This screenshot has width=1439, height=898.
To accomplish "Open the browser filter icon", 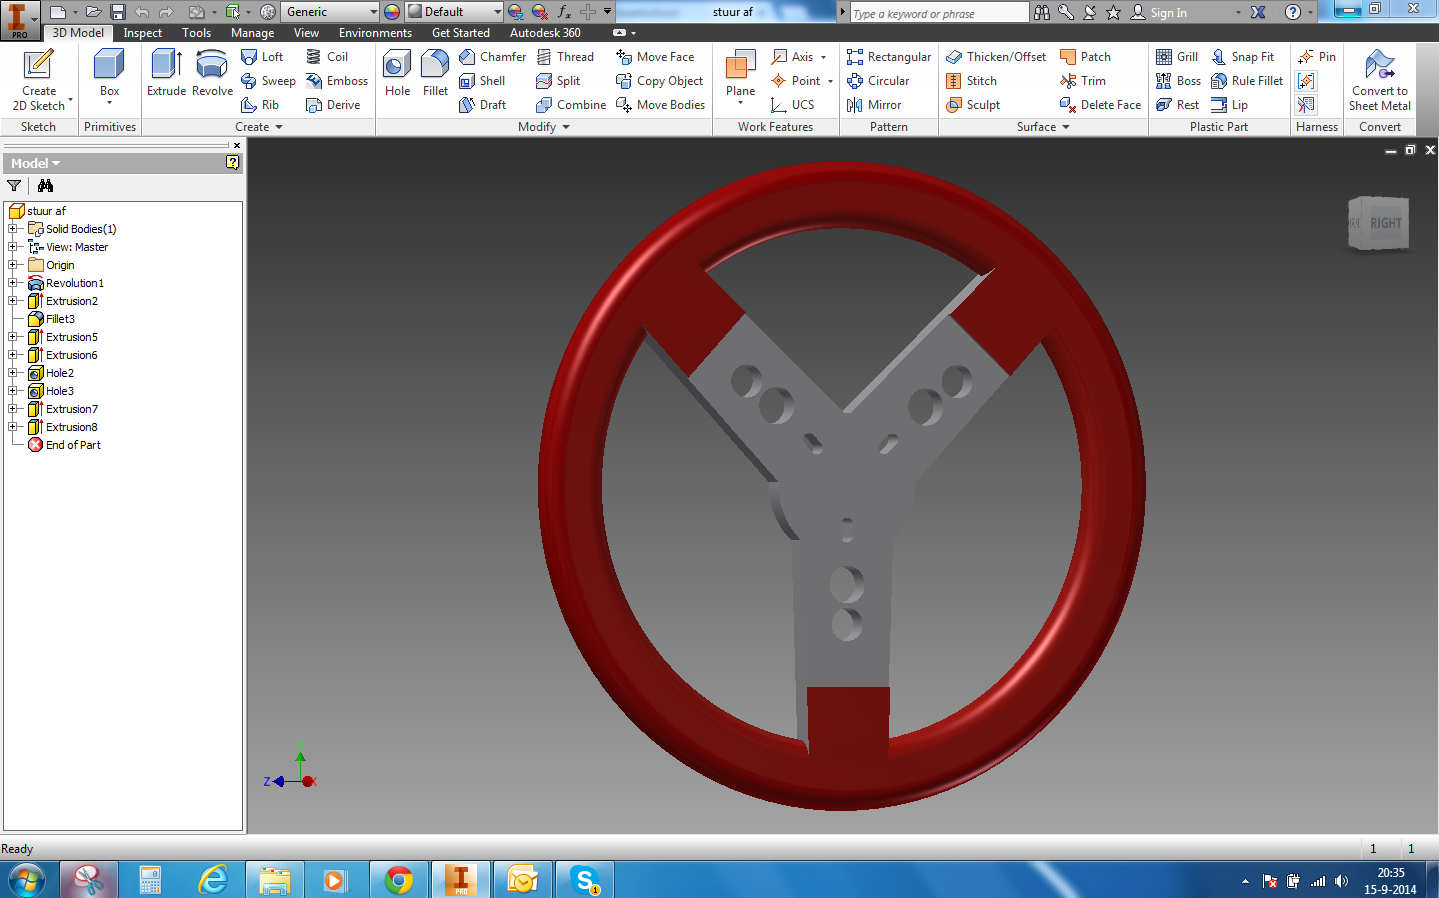I will pos(14,186).
